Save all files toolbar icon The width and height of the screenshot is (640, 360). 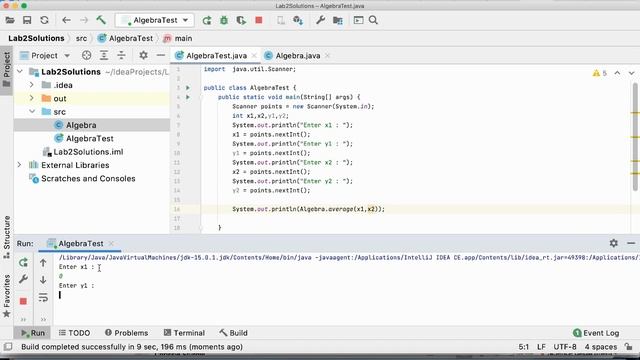tap(27, 20)
